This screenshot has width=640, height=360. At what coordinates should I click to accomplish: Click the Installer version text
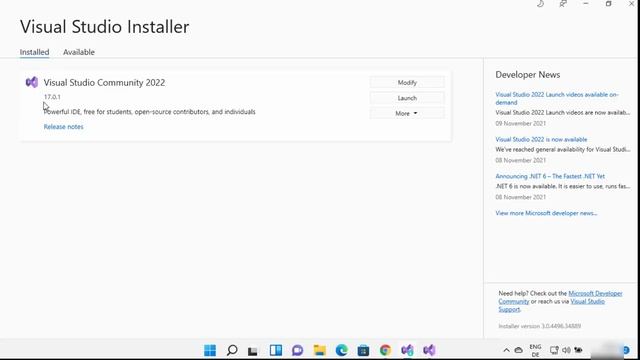coord(540,326)
